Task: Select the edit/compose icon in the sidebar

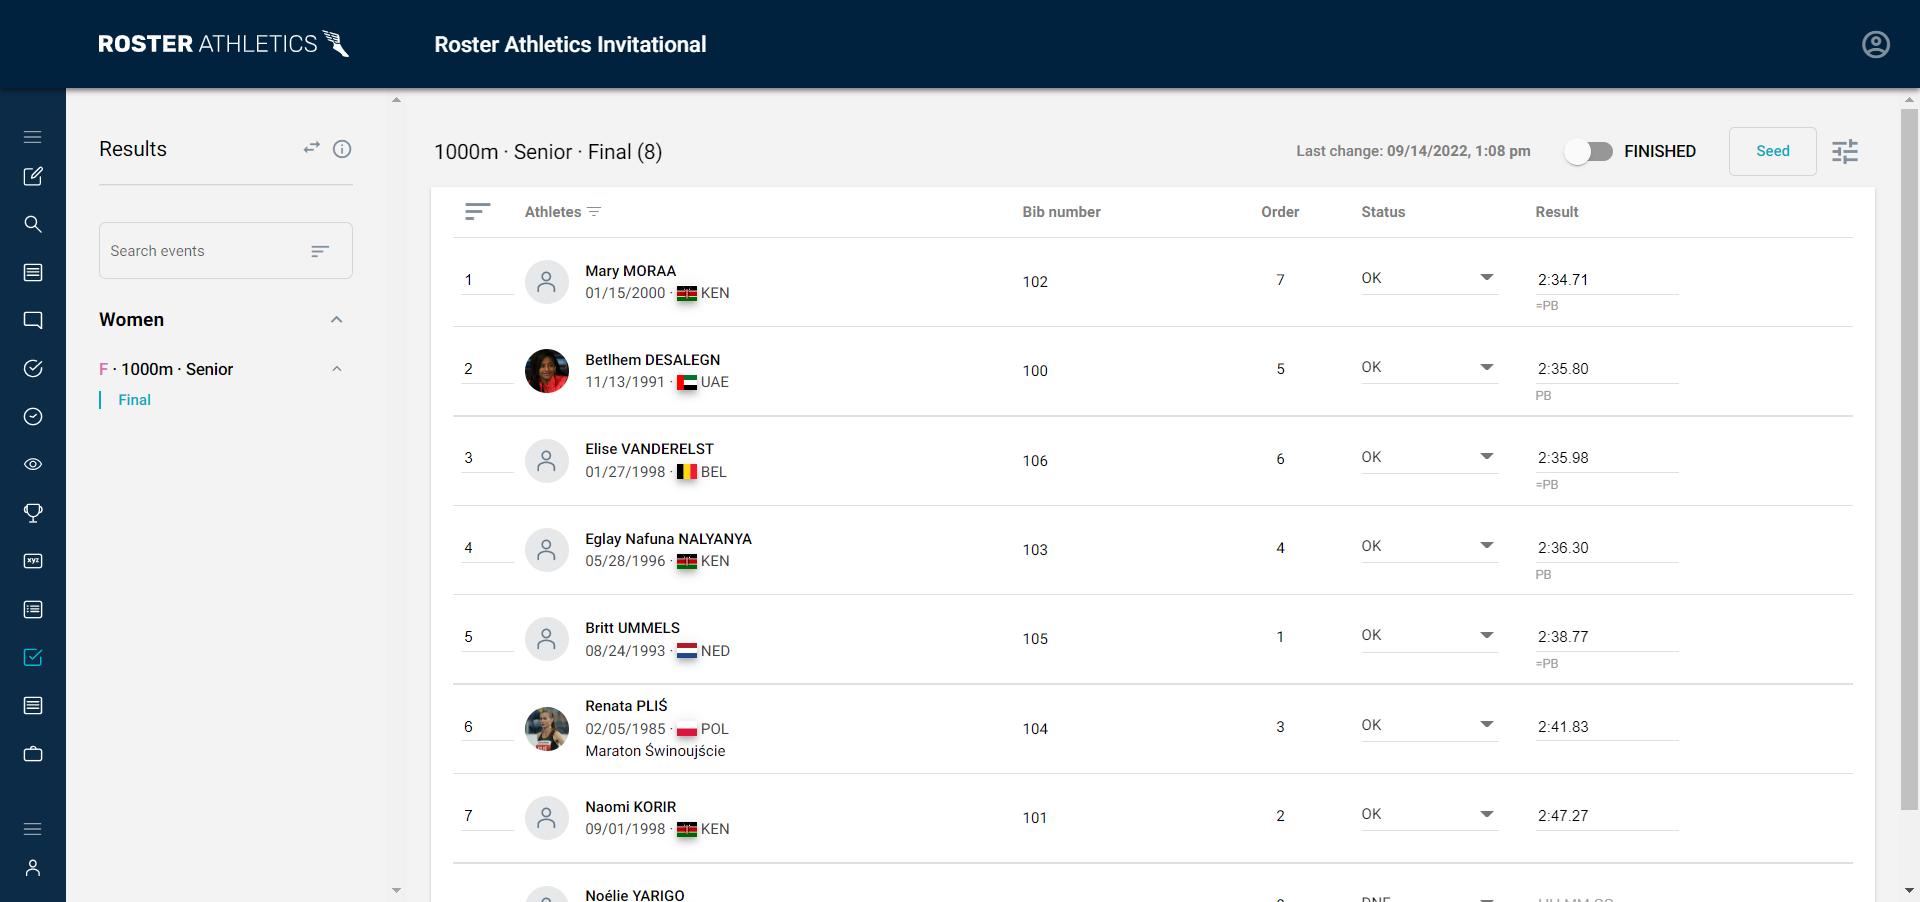Action: pyautogui.click(x=33, y=176)
